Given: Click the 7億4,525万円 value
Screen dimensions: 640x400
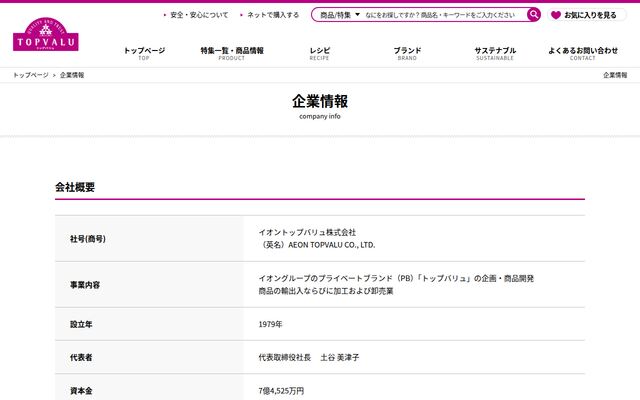Looking at the screenshot, I should (281, 391).
